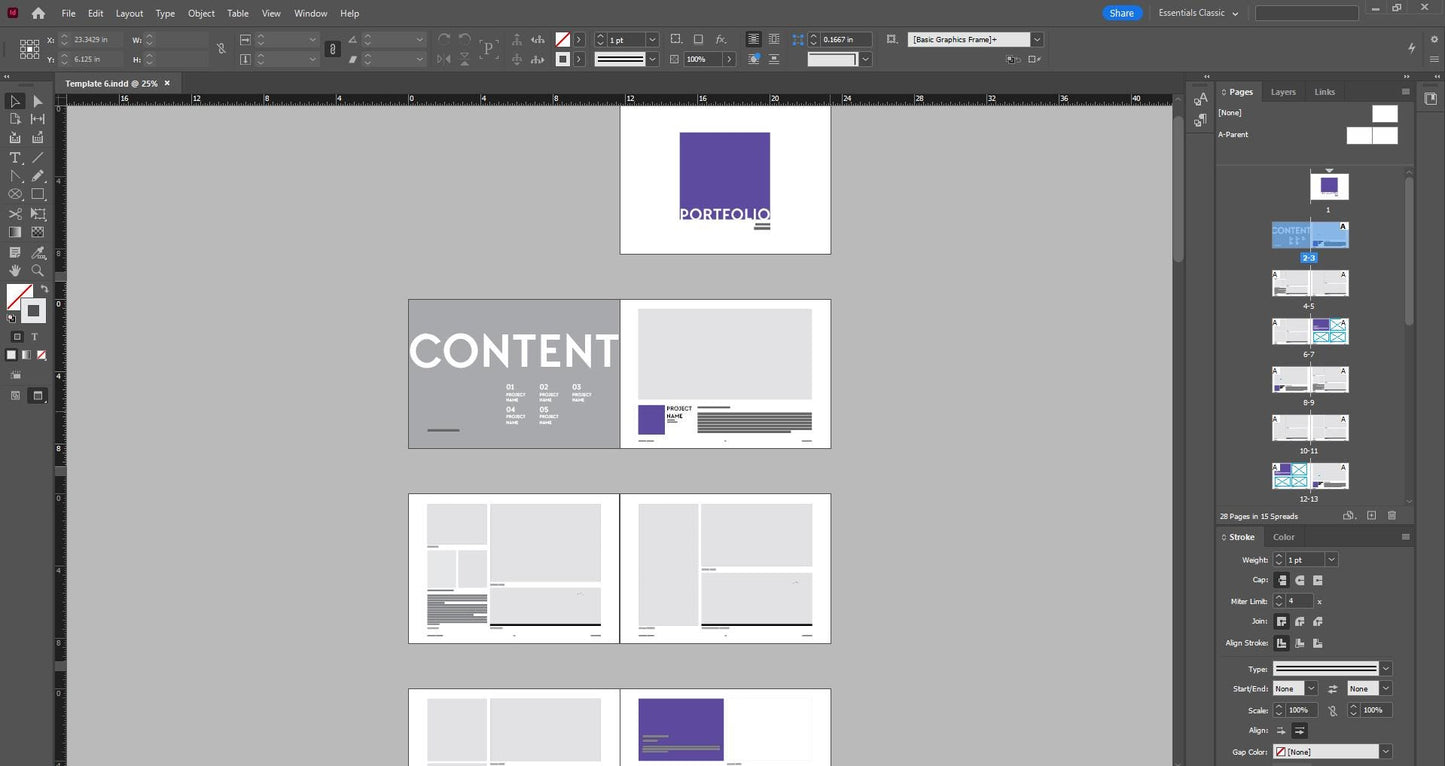
Task: Choose the round cap stroke option
Action: (1300, 580)
